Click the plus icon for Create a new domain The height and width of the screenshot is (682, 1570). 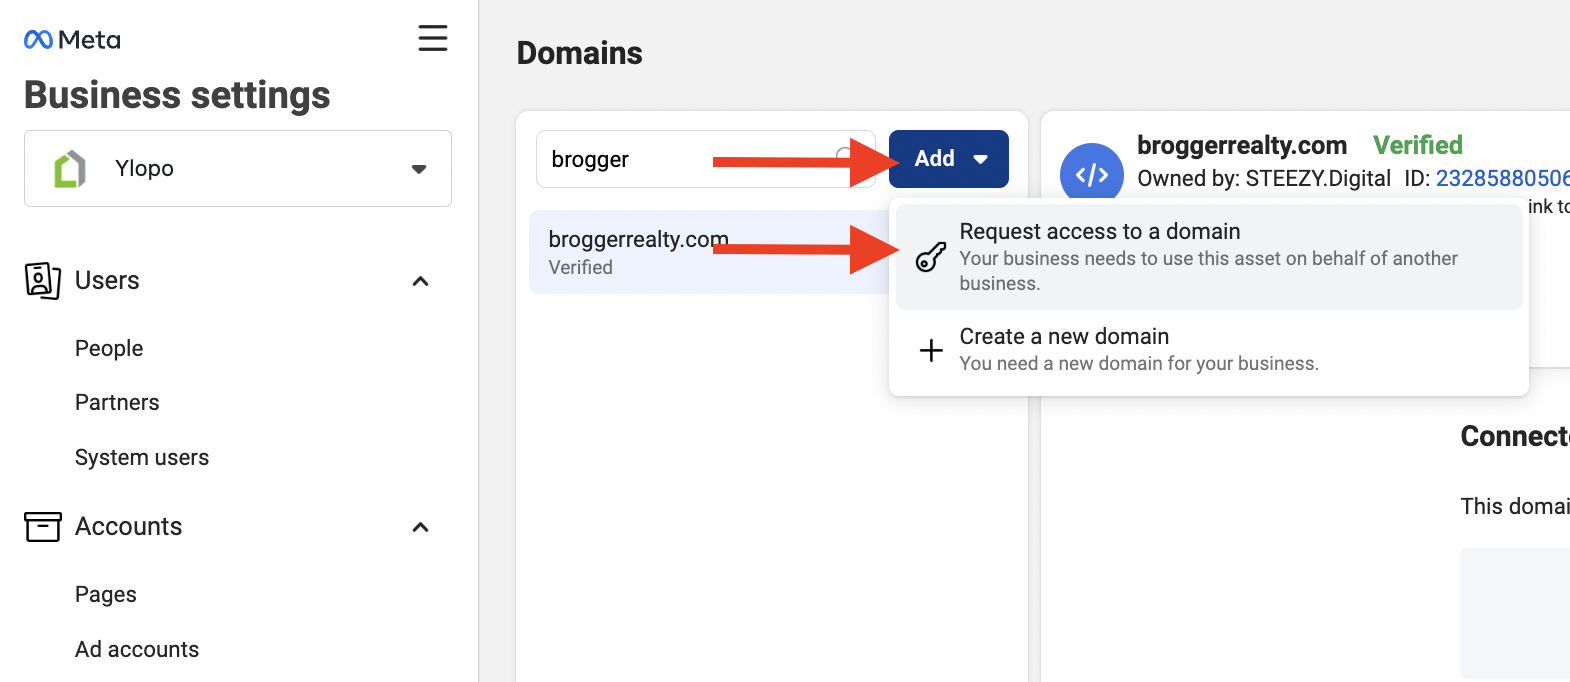click(x=931, y=350)
